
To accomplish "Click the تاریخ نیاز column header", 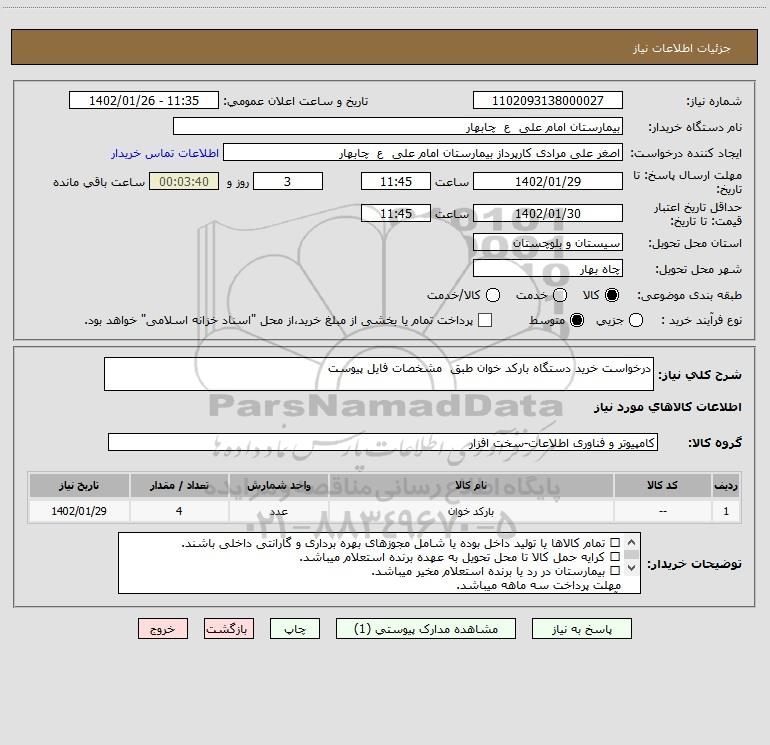I will tap(79, 486).
